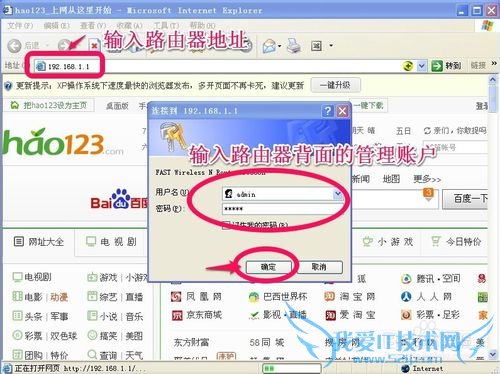Click the 人人网 blue icon
Viewport: 500px width, 374px height.
tap(406, 297)
